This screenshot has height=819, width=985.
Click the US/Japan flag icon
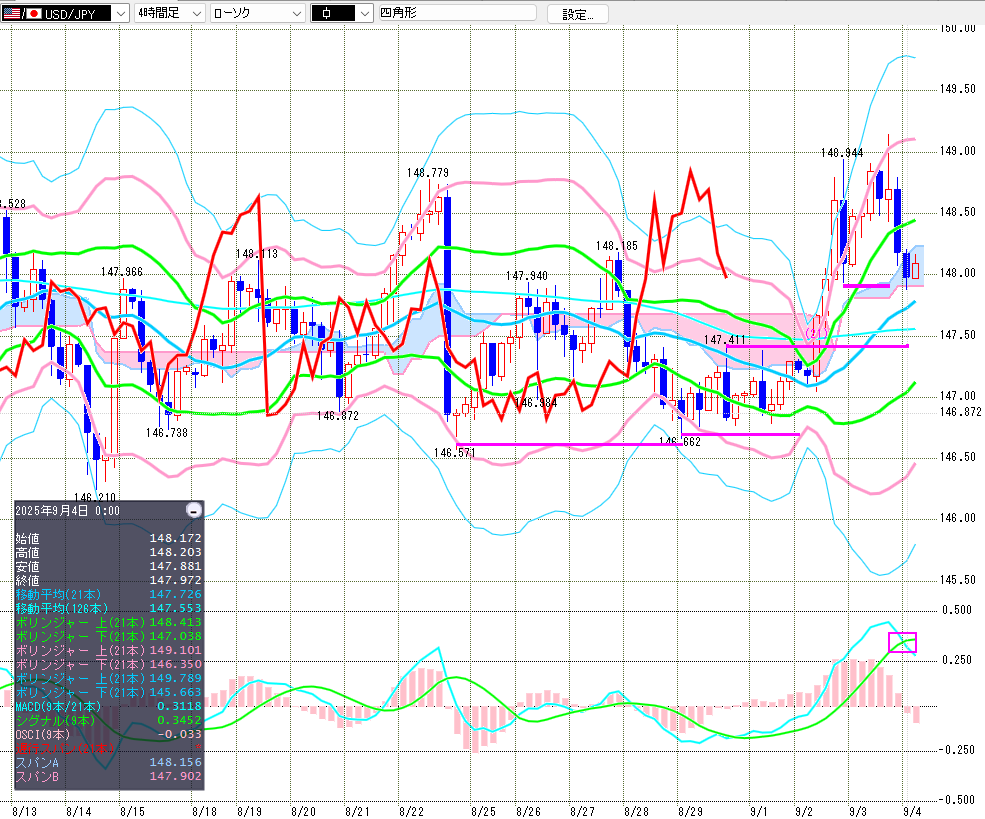tap(21, 13)
